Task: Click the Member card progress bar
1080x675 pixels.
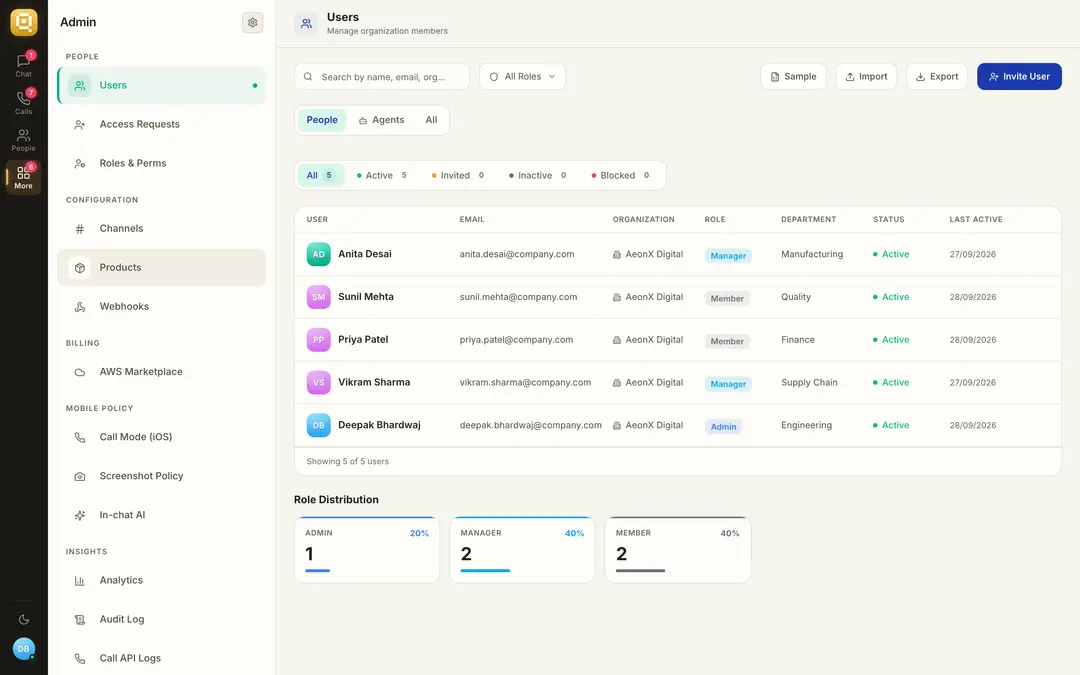Action: click(x=641, y=570)
